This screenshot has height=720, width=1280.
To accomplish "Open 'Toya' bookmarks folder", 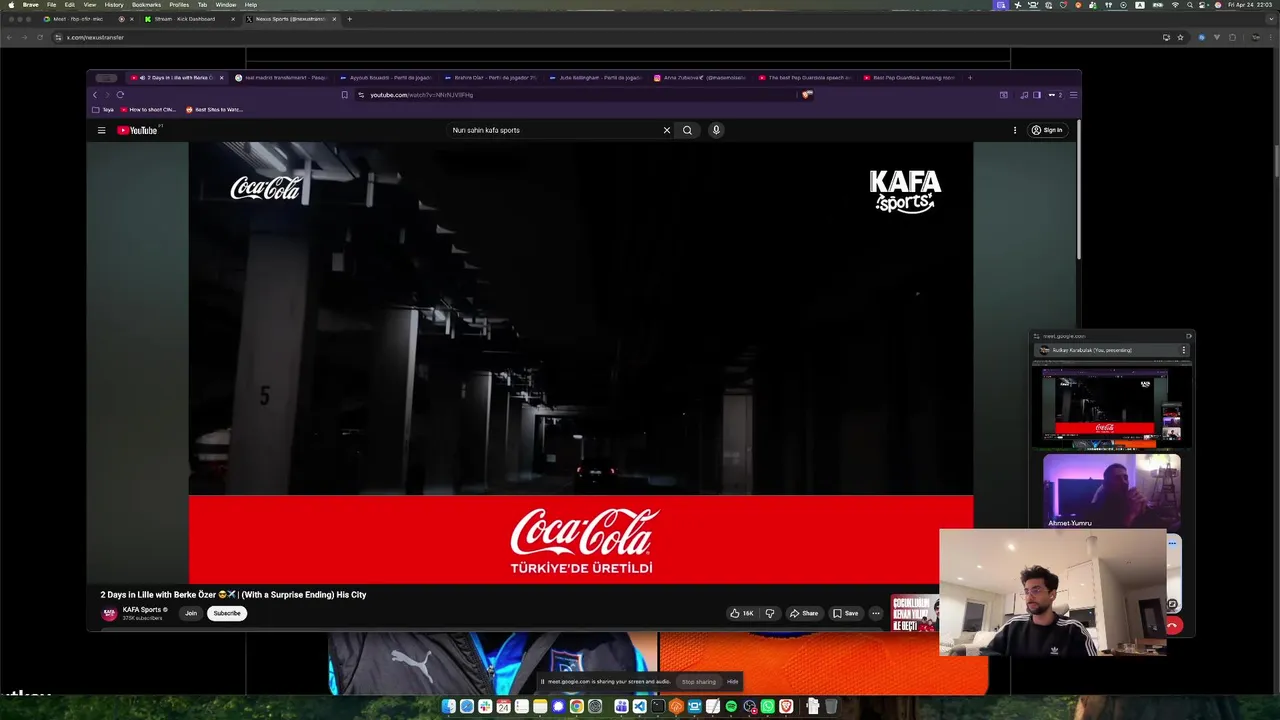I will point(103,109).
